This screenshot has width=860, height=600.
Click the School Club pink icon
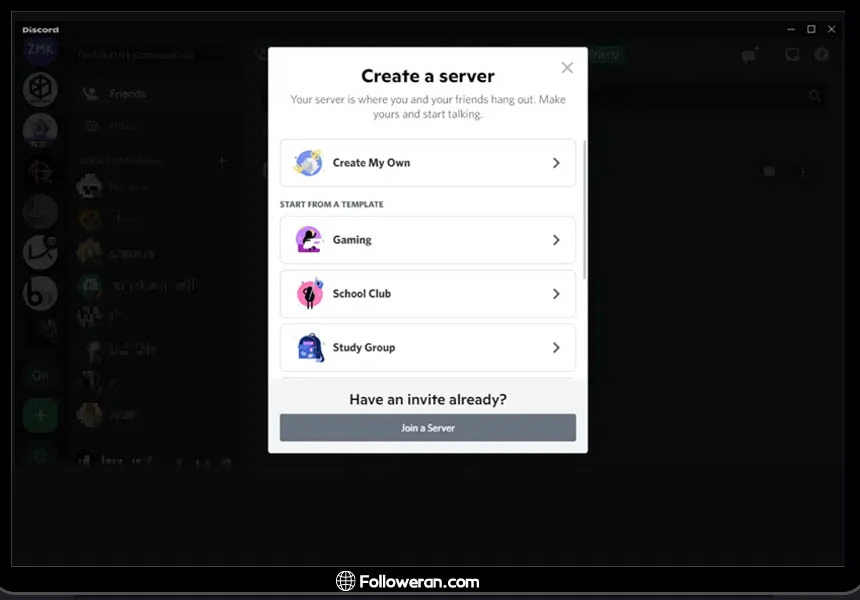(x=310, y=293)
